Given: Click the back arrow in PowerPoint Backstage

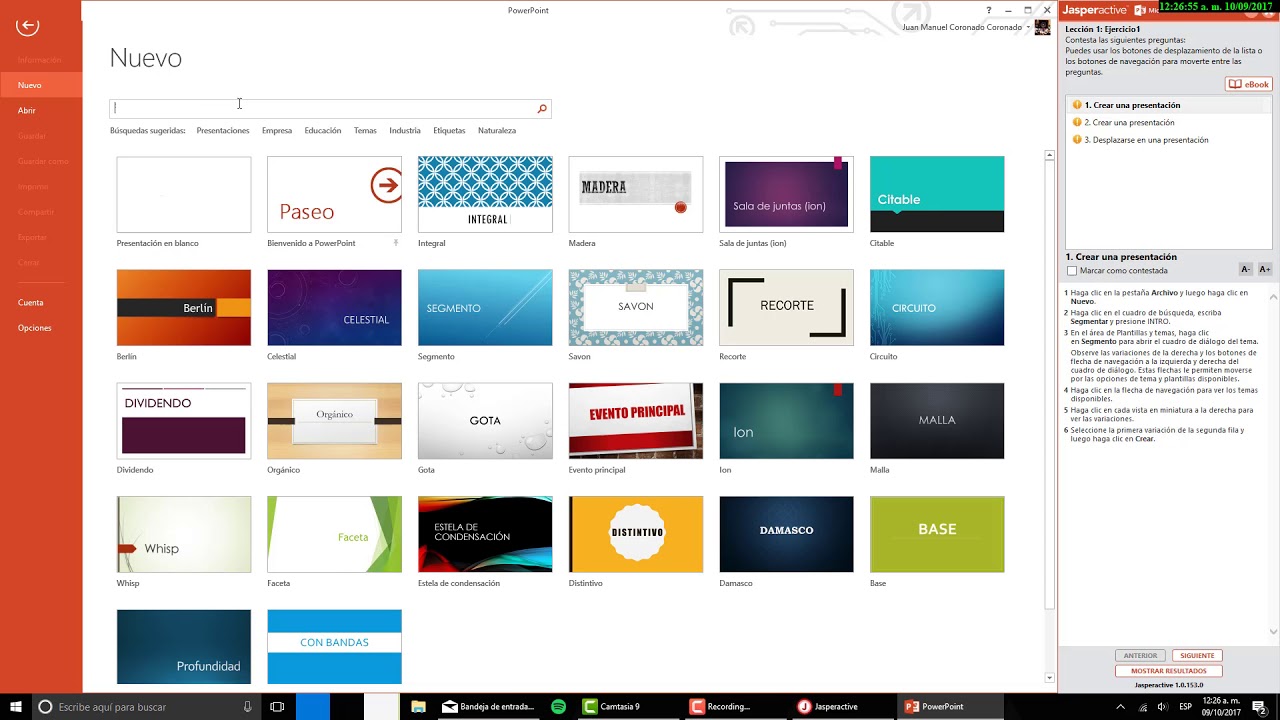Looking at the screenshot, I should 27,26.
